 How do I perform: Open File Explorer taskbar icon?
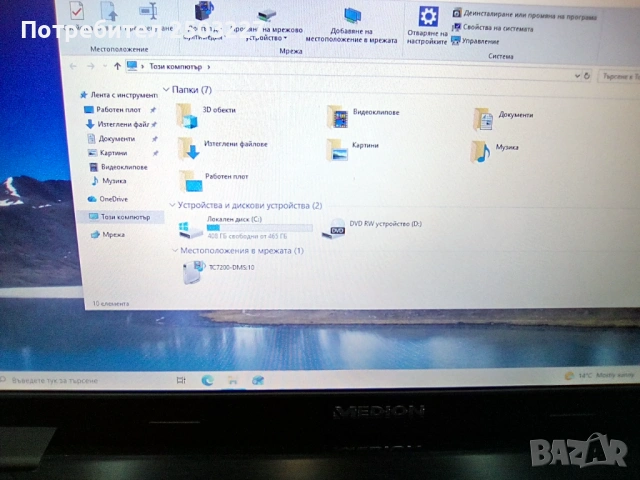click(233, 381)
